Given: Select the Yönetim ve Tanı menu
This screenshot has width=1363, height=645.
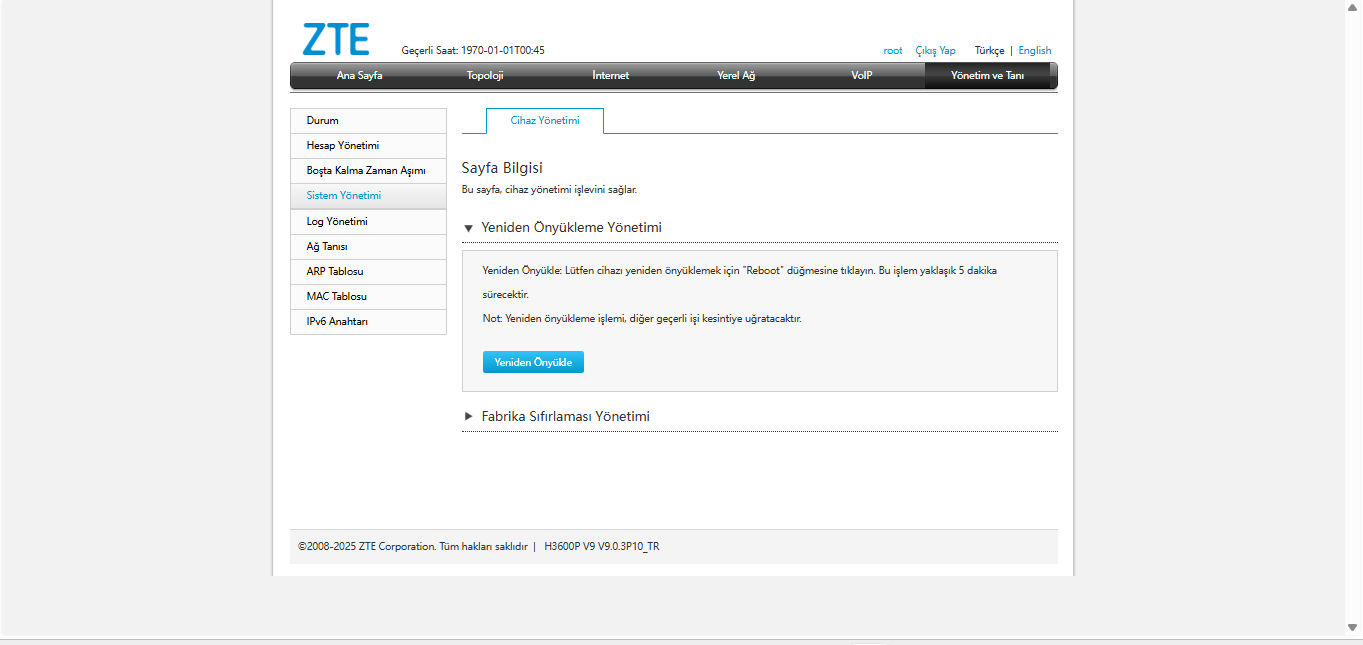Looking at the screenshot, I should pos(987,76).
